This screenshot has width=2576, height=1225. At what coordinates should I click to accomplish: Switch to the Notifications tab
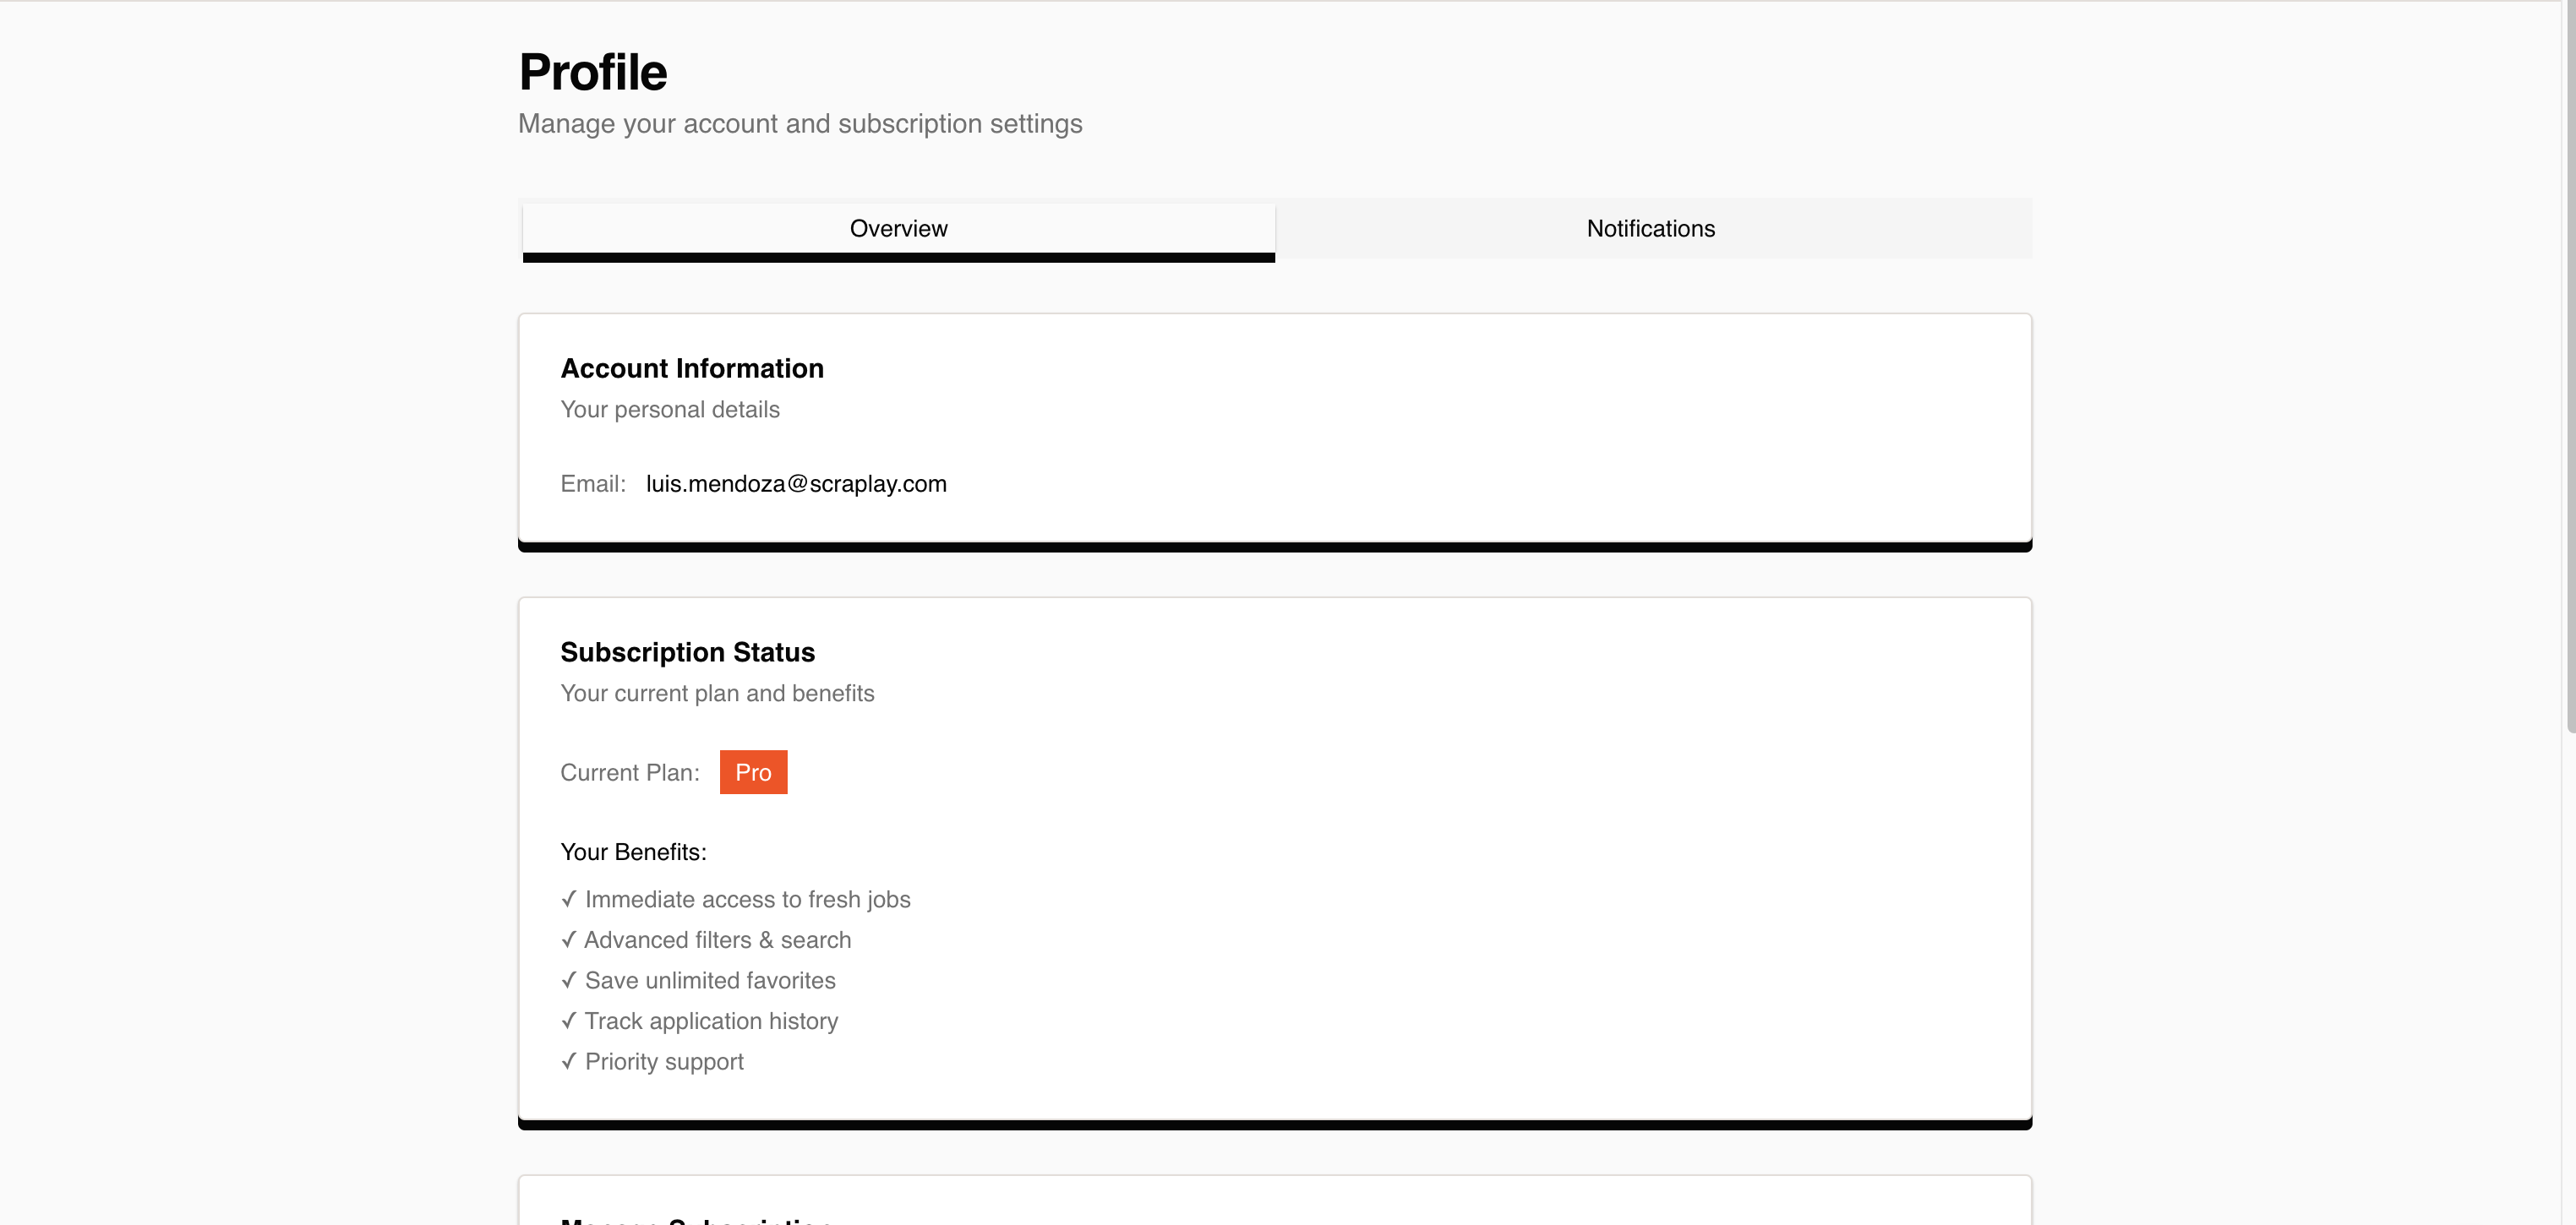click(1649, 228)
